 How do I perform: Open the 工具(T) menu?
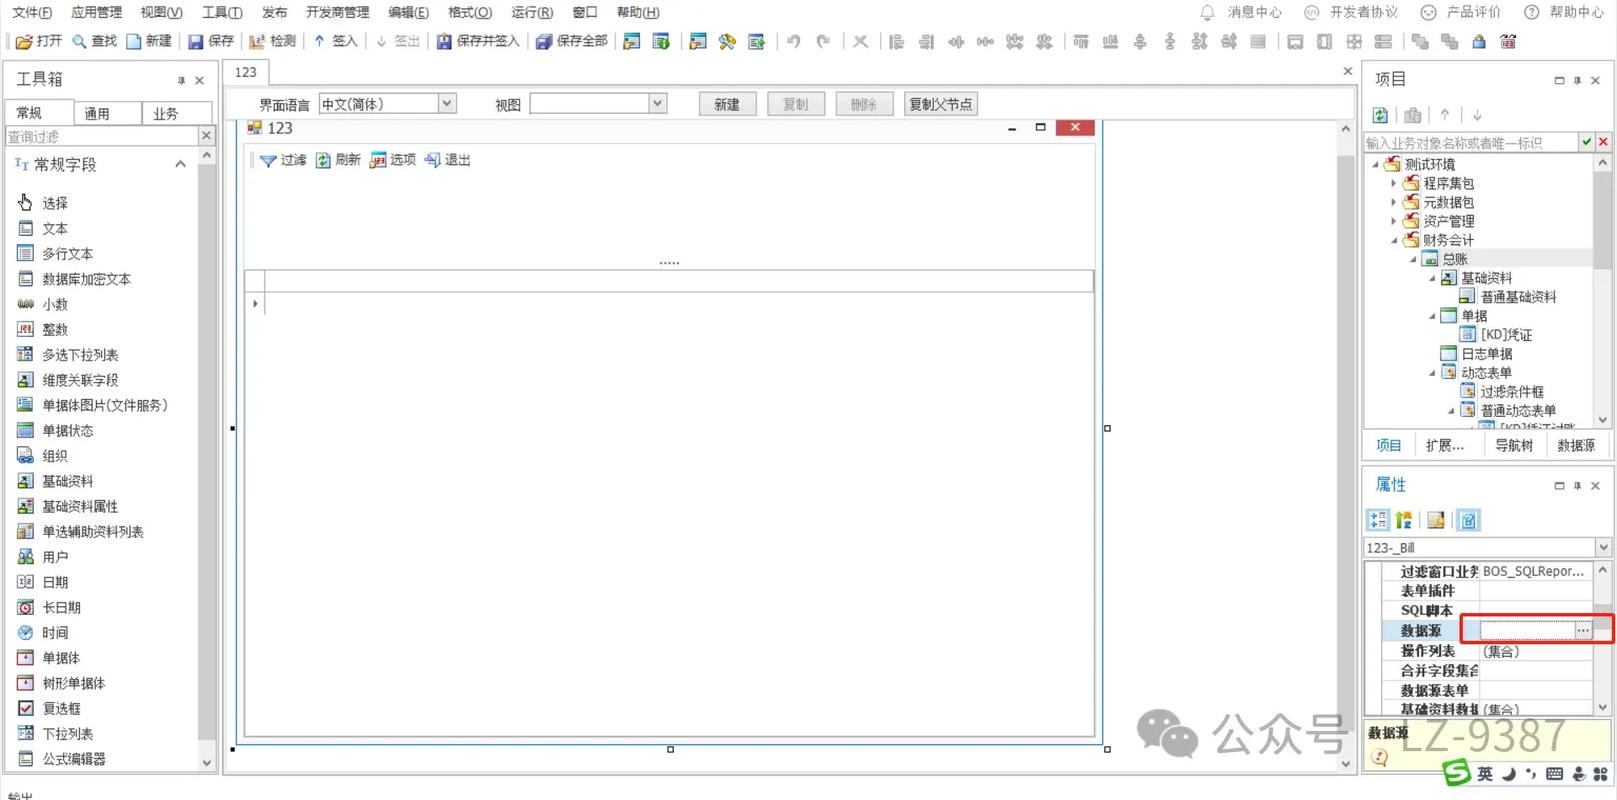click(x=222, y=12)
